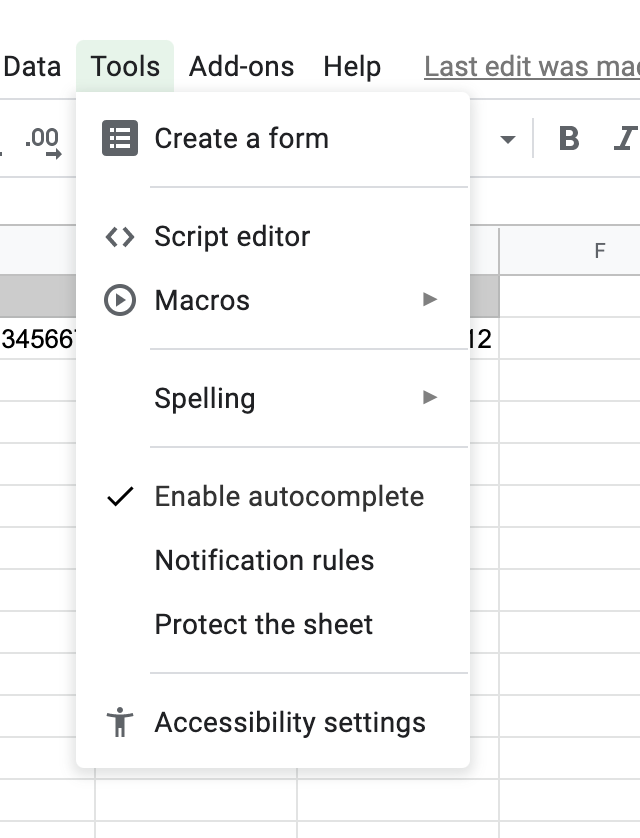Expand the Macros submenu arrow

click(x=430, y=299)
